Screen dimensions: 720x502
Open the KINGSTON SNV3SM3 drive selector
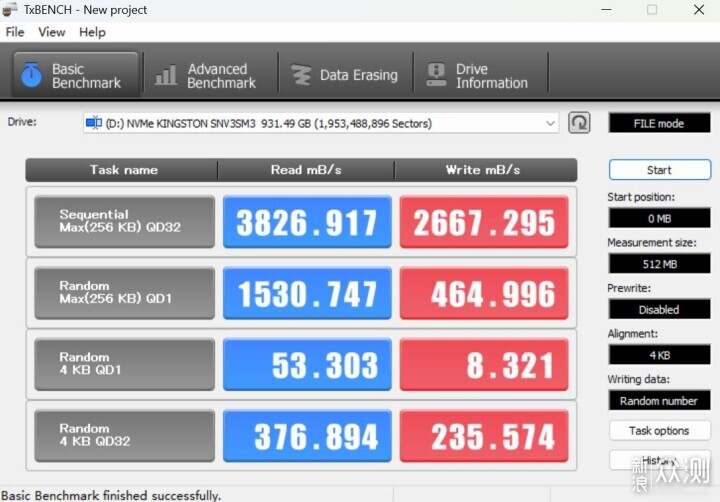[321, 123]
